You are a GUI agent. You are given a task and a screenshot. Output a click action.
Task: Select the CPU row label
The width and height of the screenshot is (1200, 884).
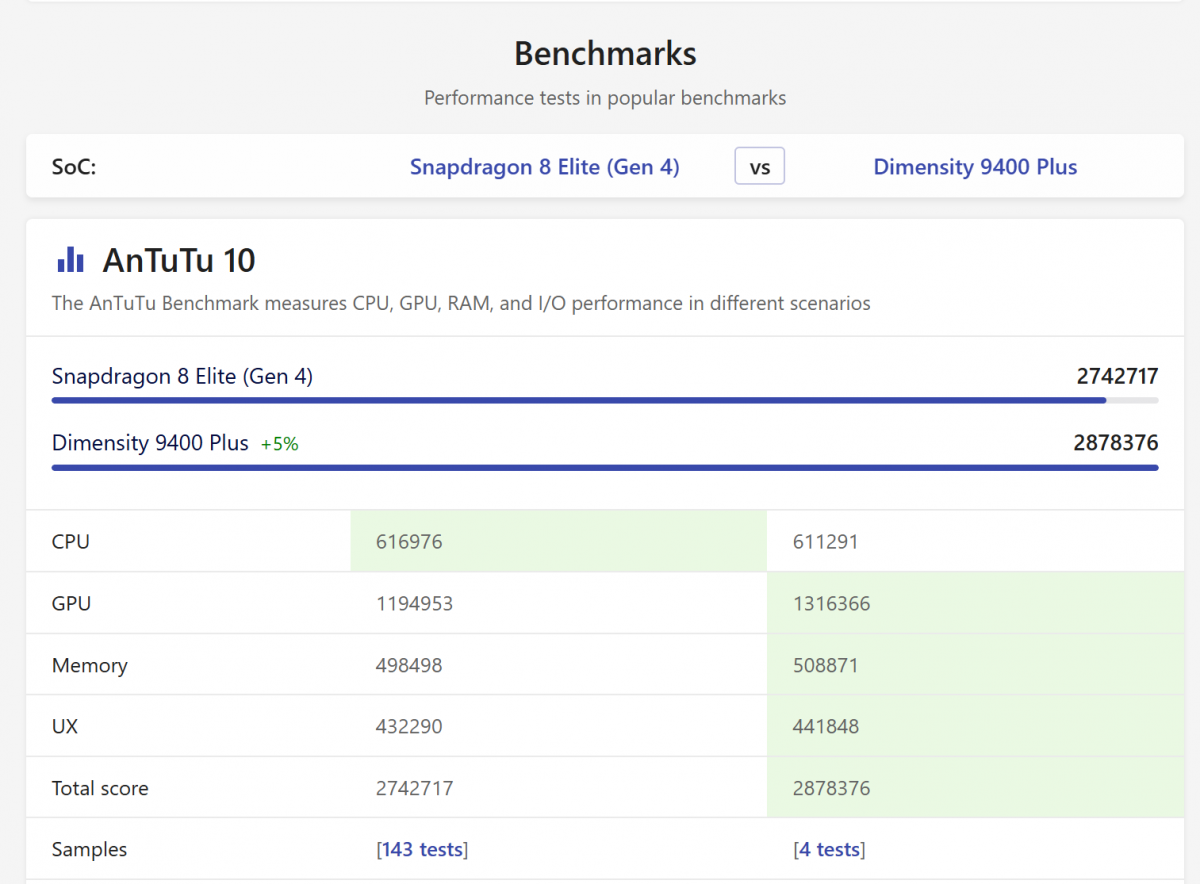[70, 541]
